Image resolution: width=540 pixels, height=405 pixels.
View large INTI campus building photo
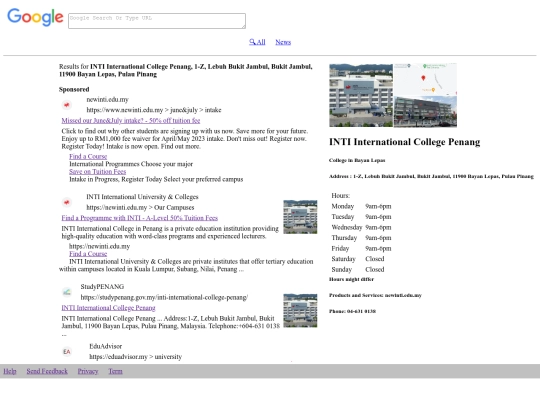pyautogui.click(x=361, y=95)
